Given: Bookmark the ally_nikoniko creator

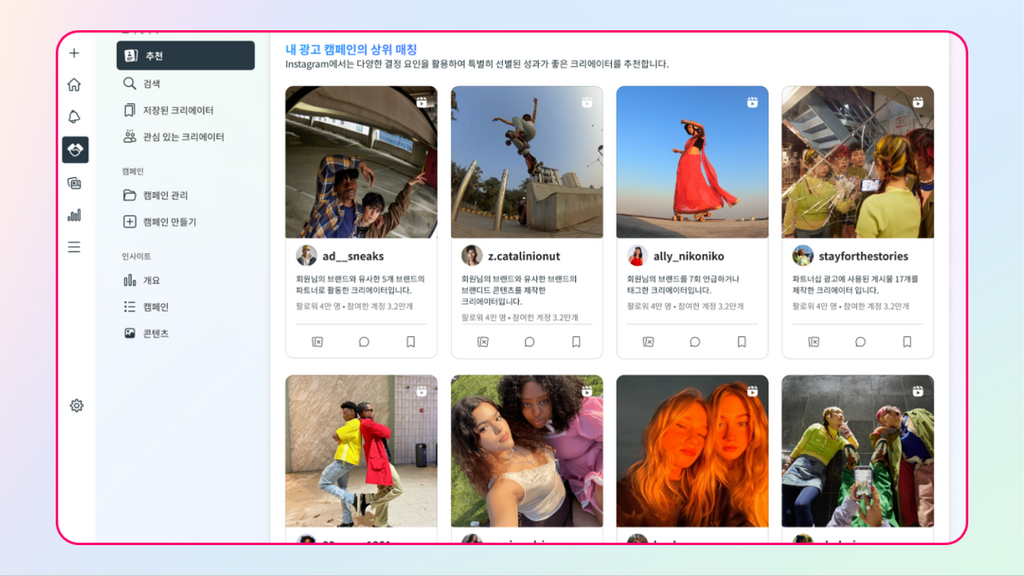Looking at the screenshot, I should (742, 342).
